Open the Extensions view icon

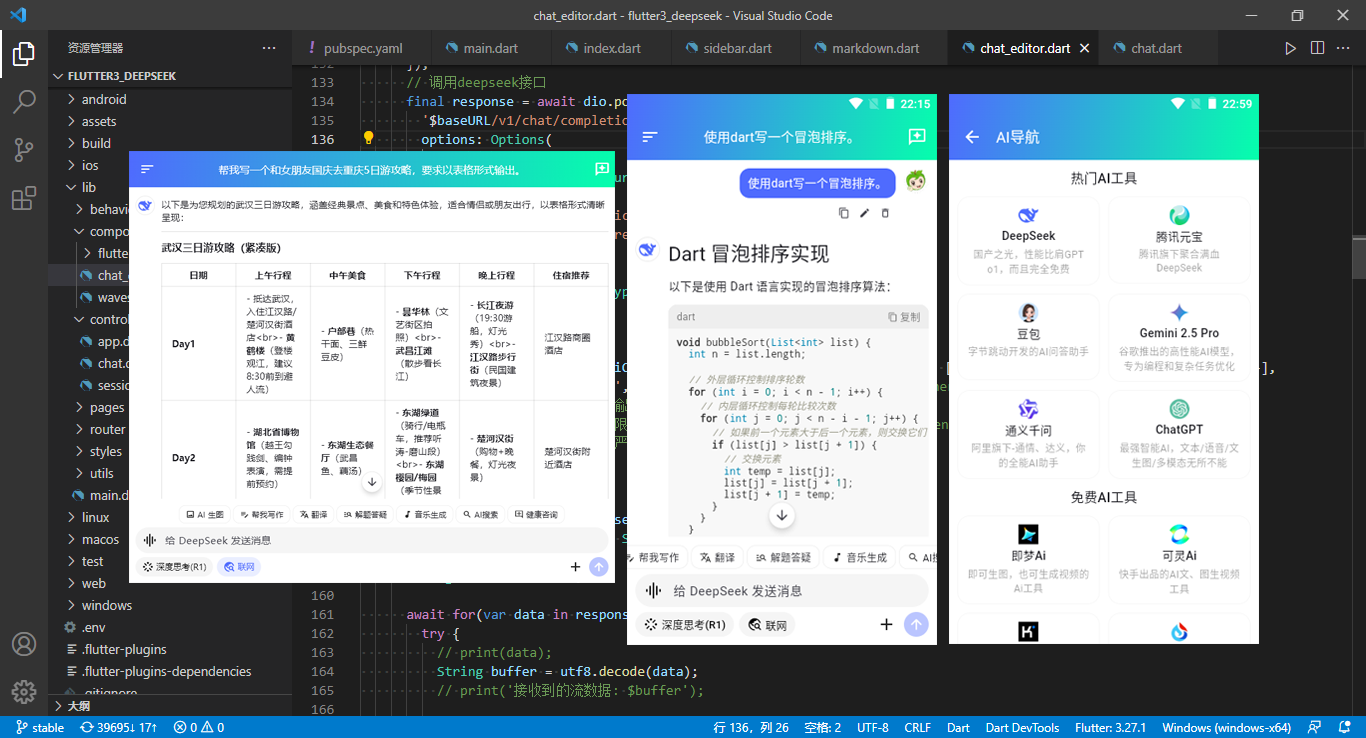click(x=24, y=199)
